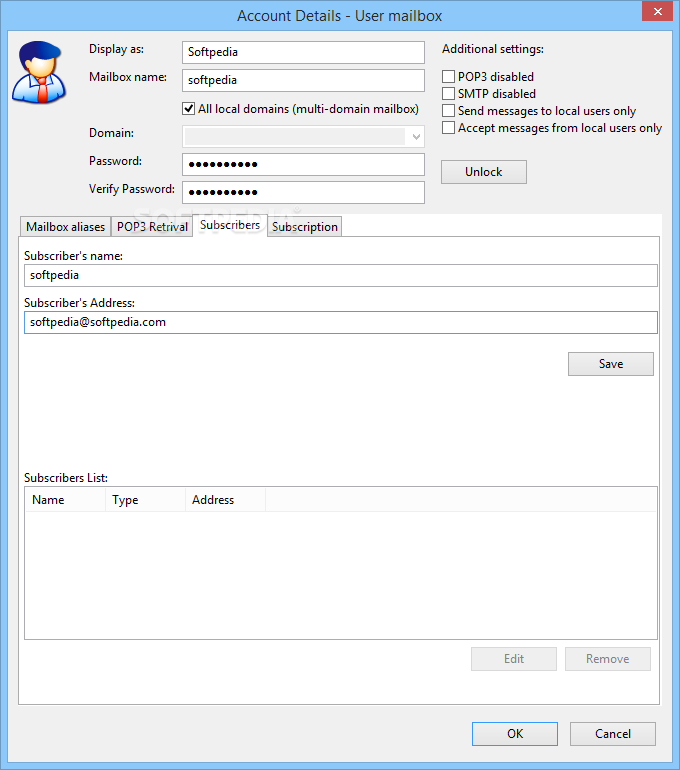Click the Unlock button

click(484, 172)
